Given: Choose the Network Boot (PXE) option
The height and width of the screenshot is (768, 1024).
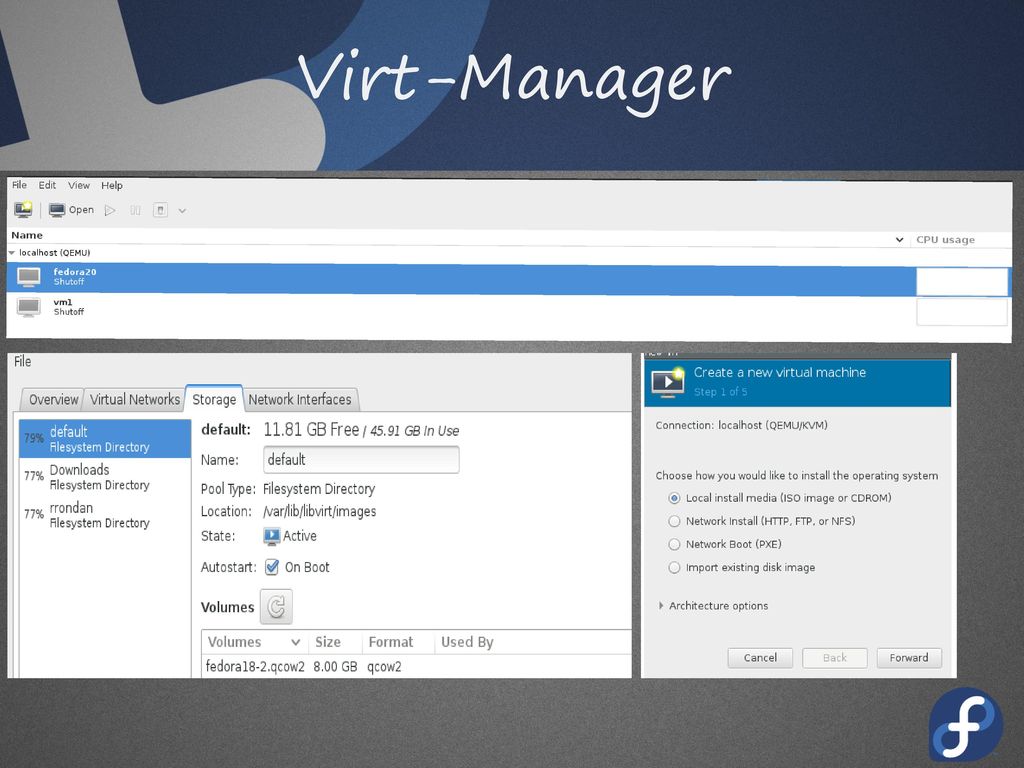Looking at the screenshot, I should click(675, 544).
